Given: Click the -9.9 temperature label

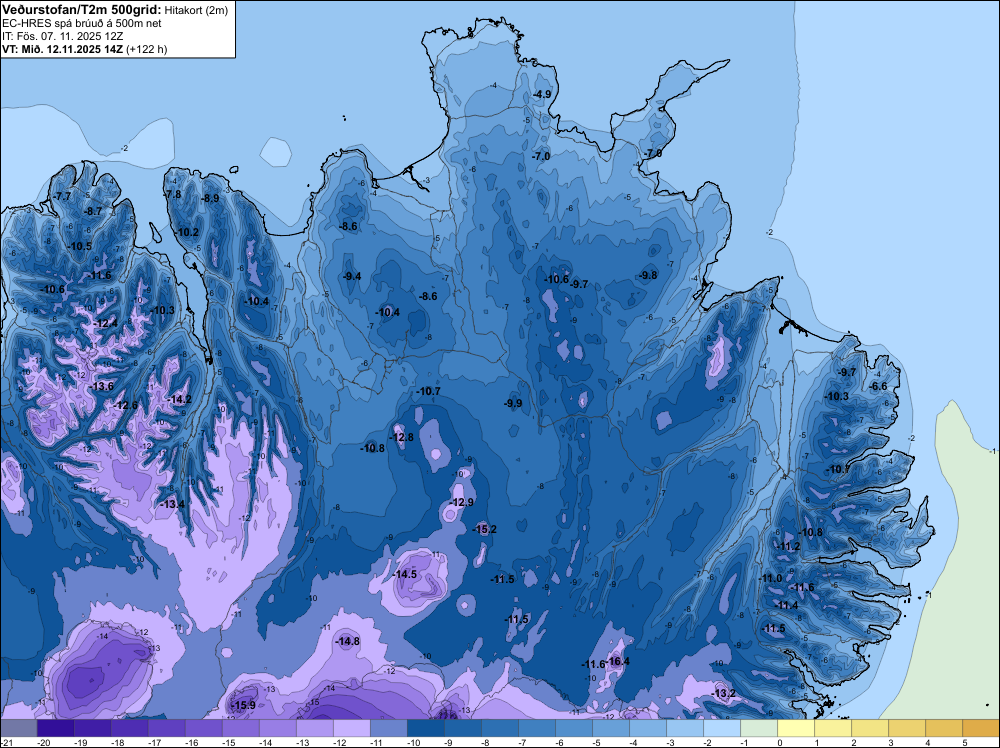Looking at the screenshot, I should point(513,403).
